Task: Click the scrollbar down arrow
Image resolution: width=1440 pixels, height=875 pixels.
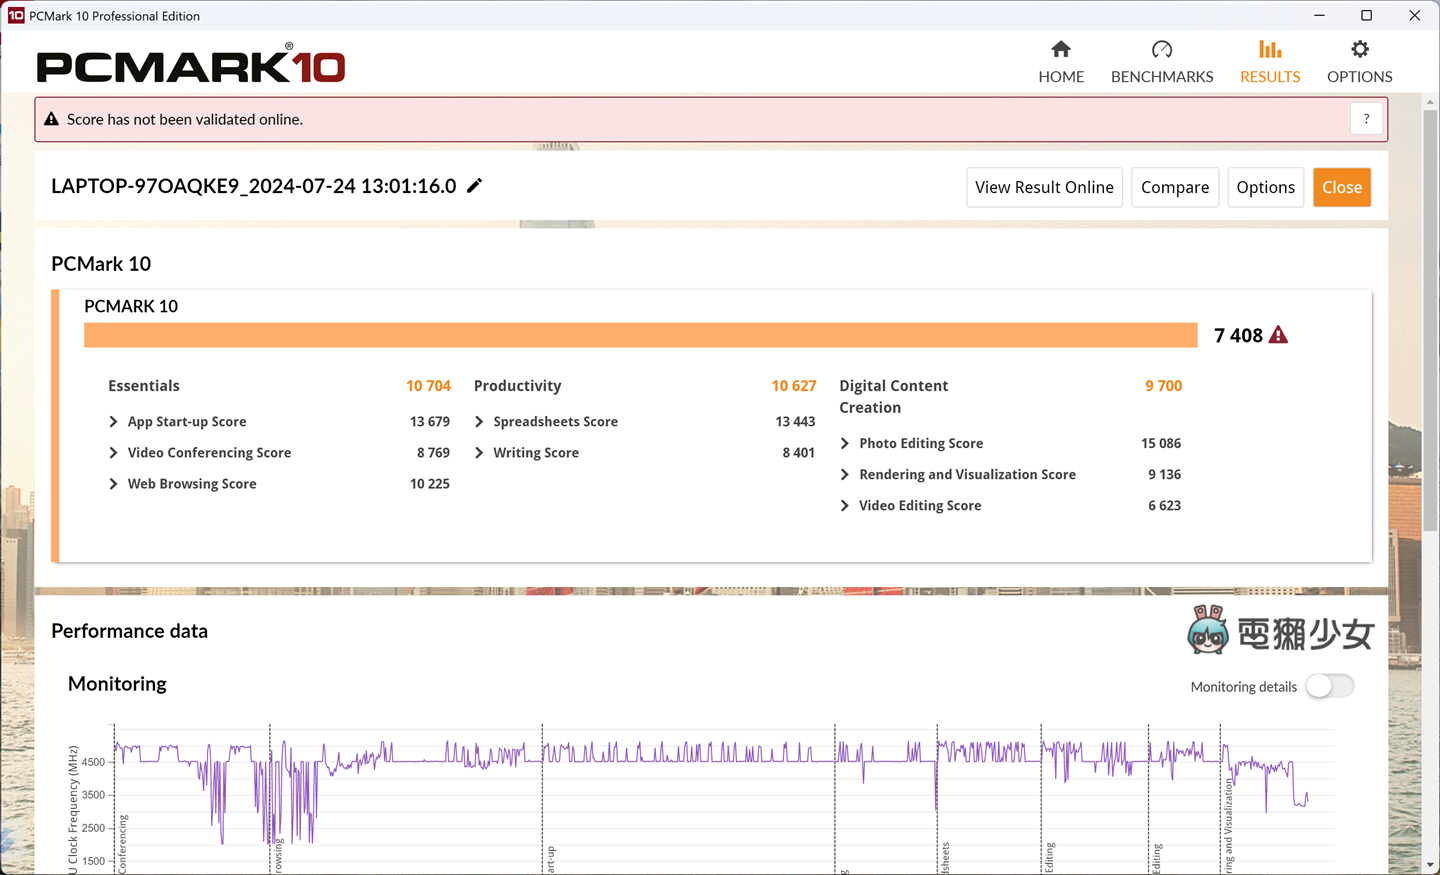Action: 1430,864
